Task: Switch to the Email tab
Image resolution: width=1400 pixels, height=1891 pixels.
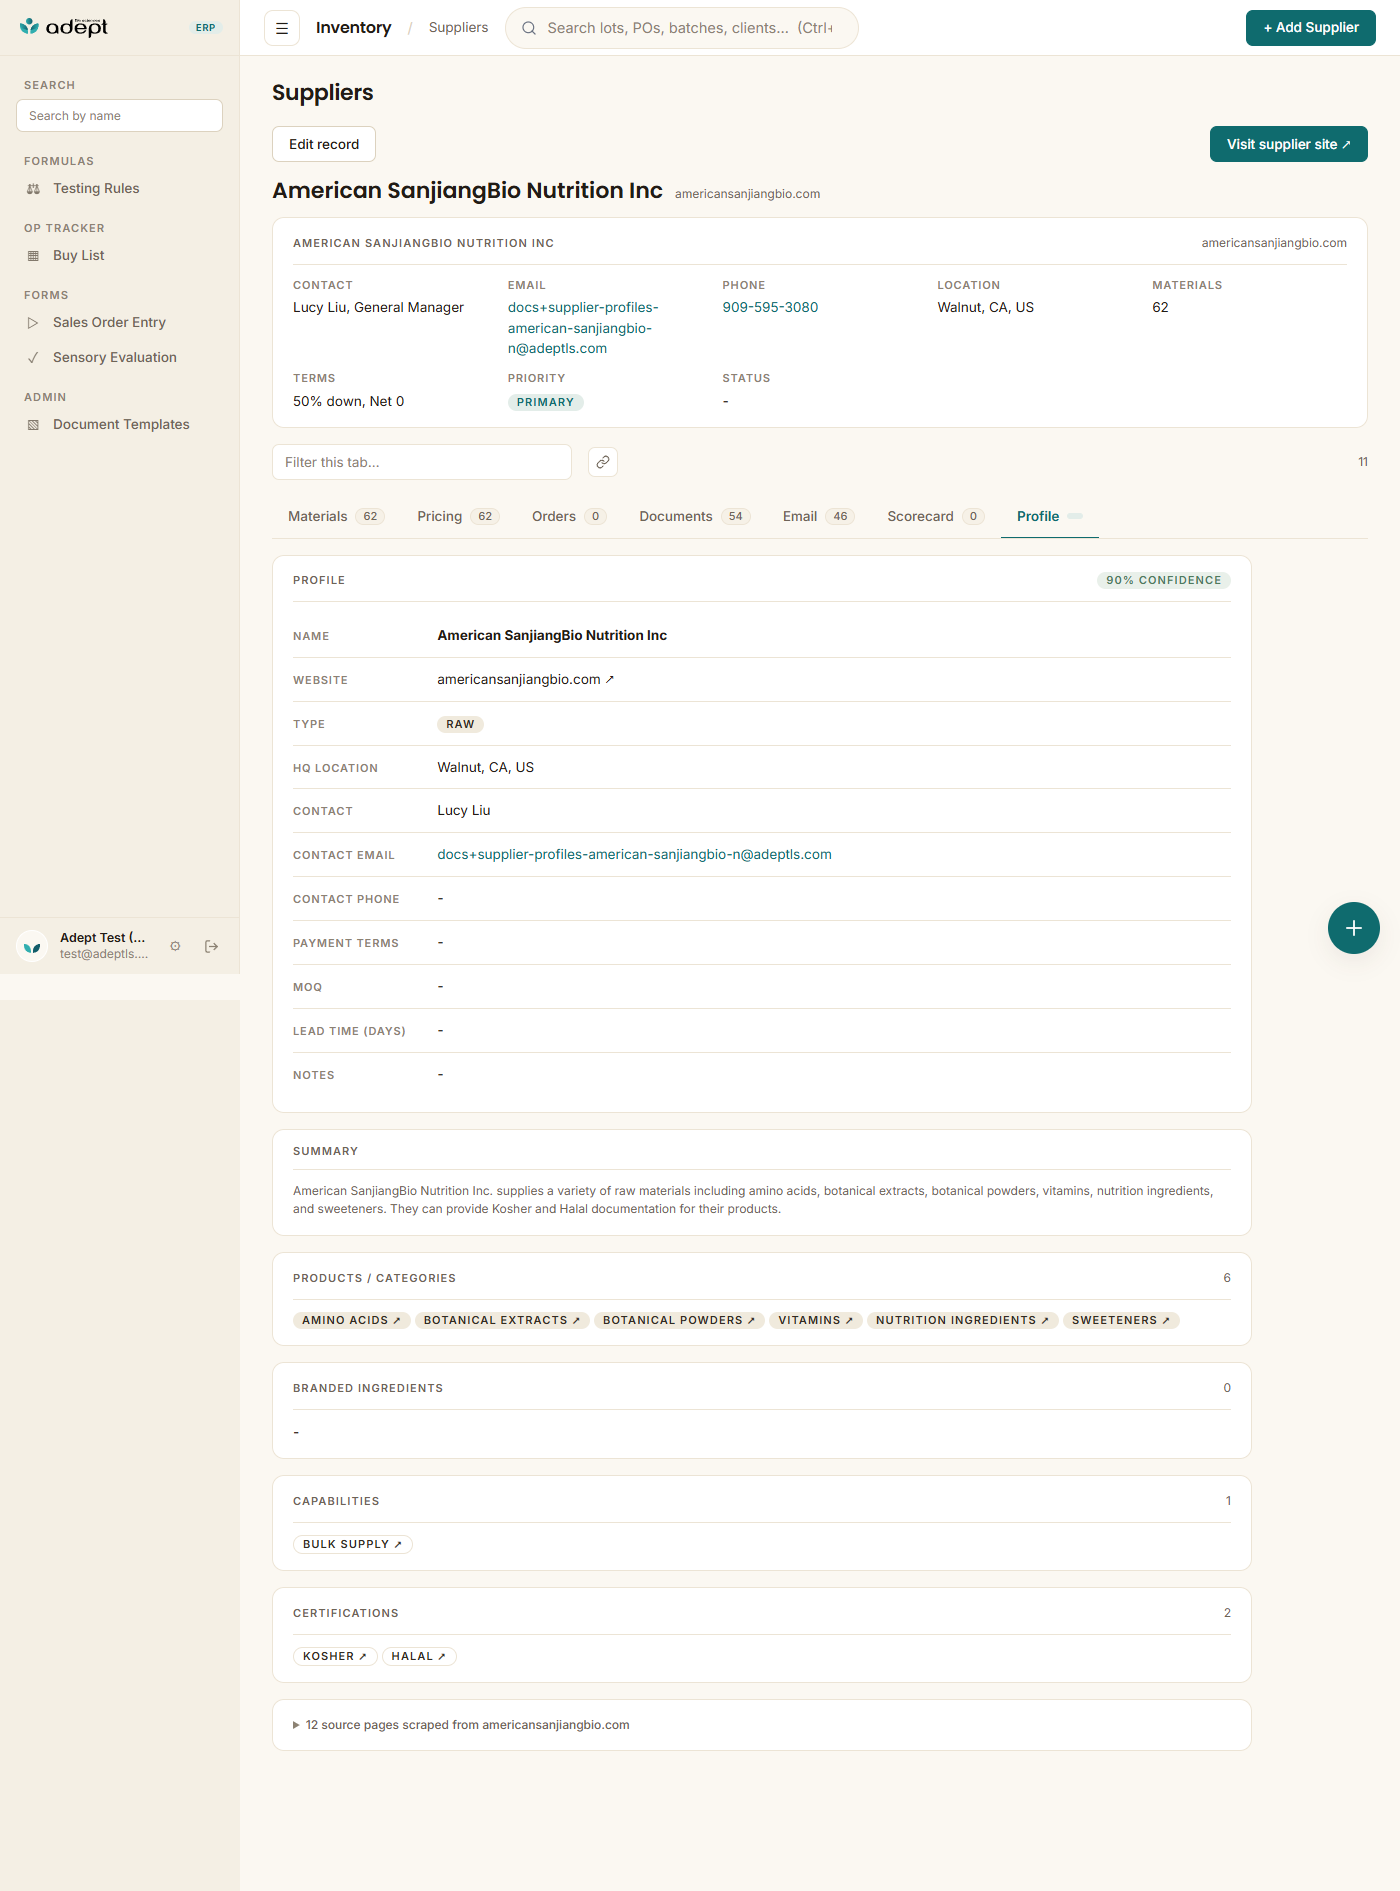Action: coord(818,516)
